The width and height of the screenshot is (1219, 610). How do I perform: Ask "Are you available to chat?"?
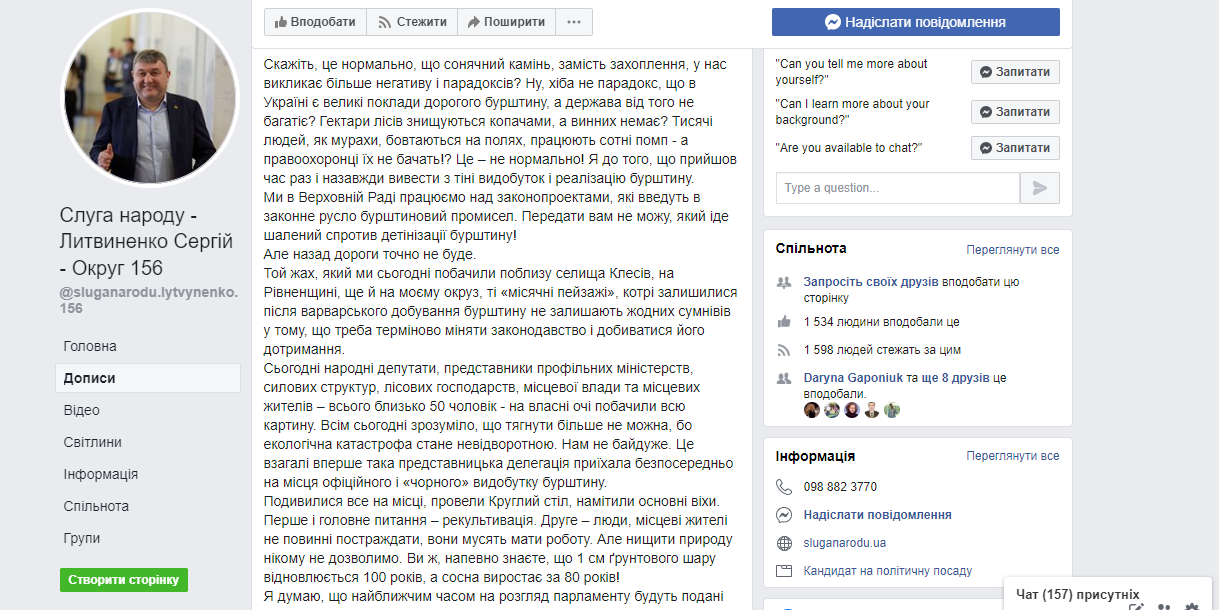(1015, 148)
